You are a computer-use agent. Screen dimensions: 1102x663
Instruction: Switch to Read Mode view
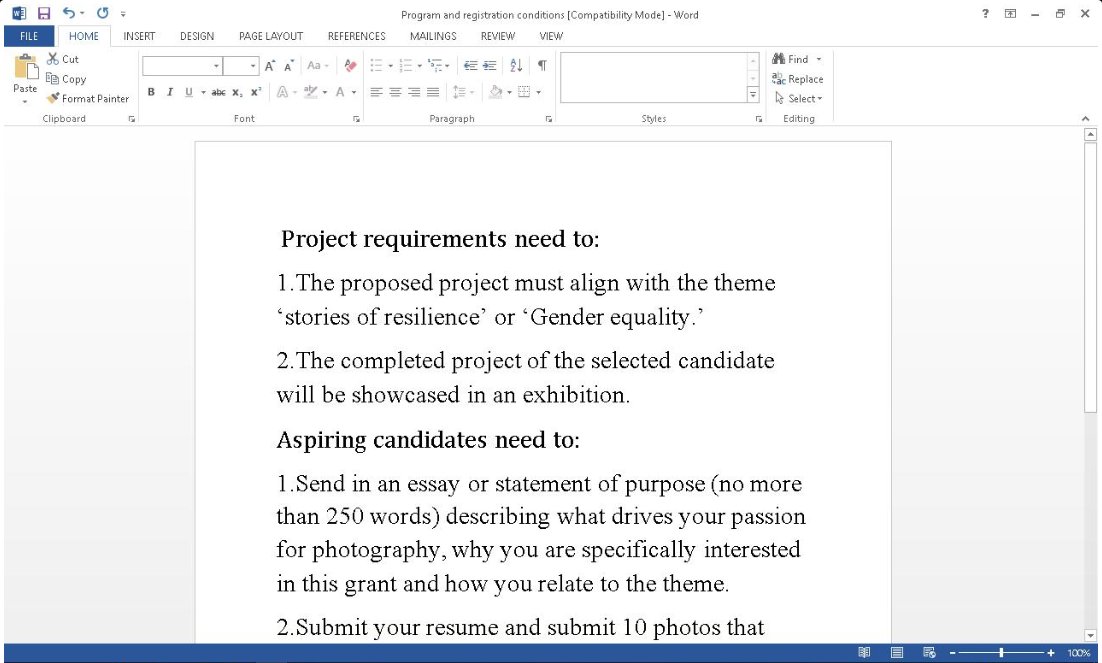(864, 653)
